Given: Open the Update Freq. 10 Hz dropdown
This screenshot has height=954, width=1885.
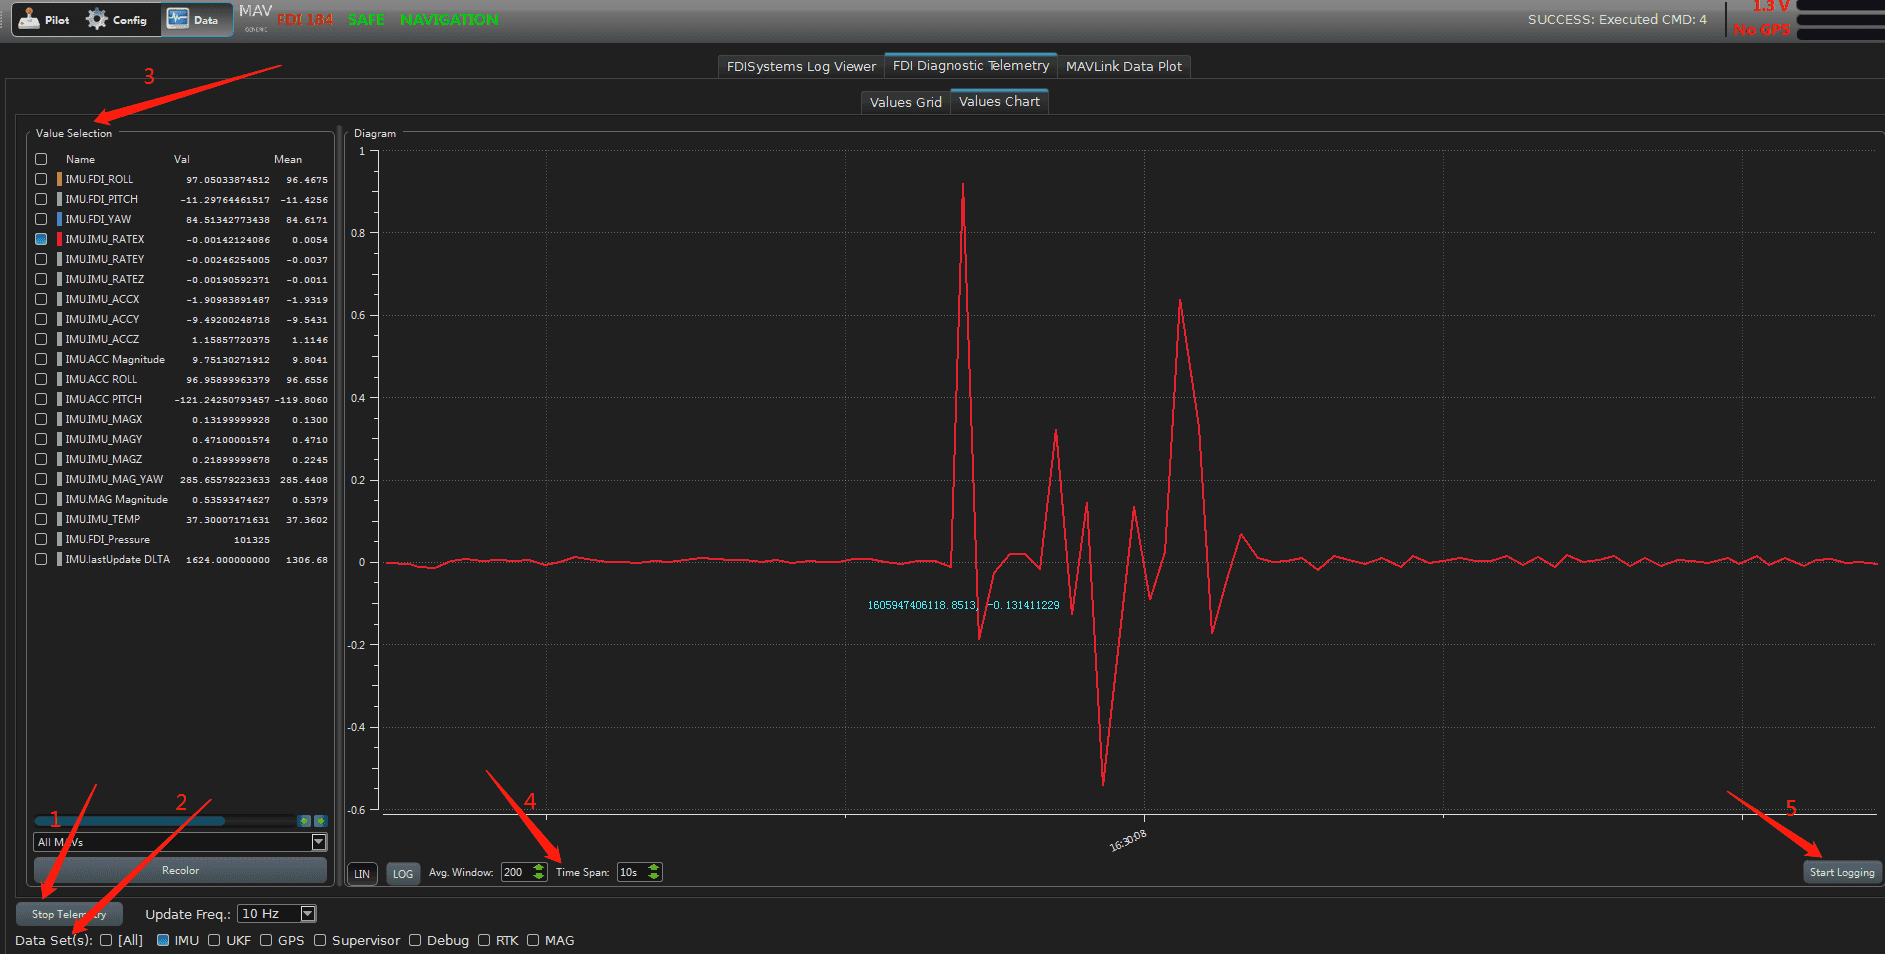Looking at the screenshot, I should click(308, 914).
